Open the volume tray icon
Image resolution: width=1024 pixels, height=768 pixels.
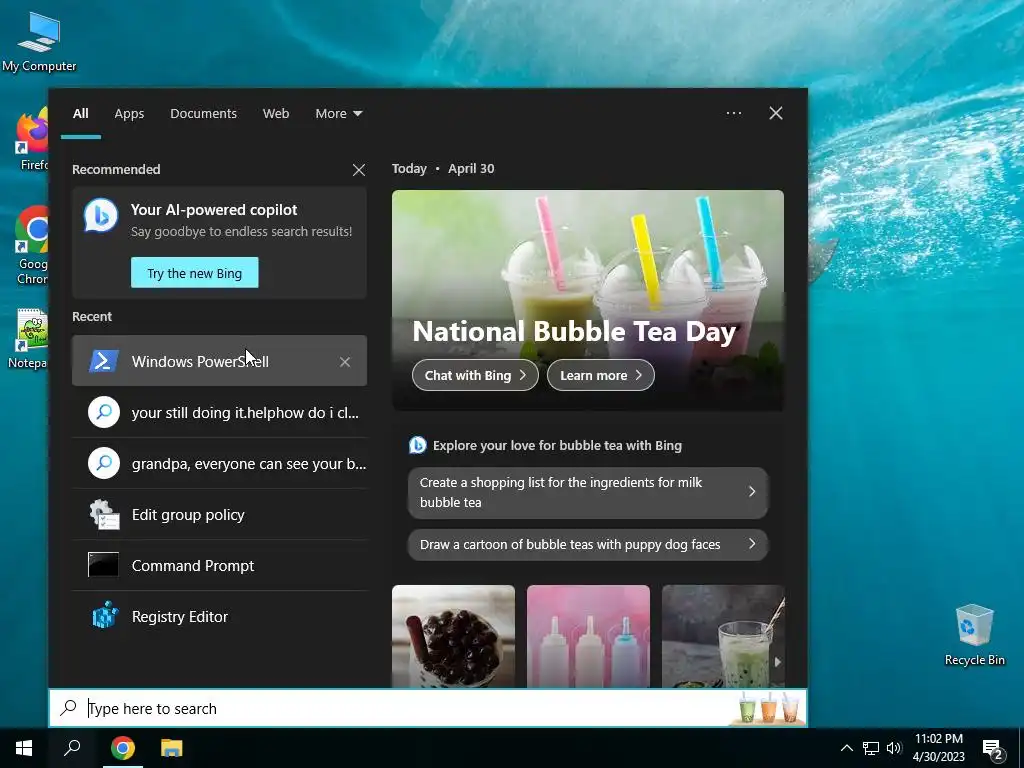894,748
